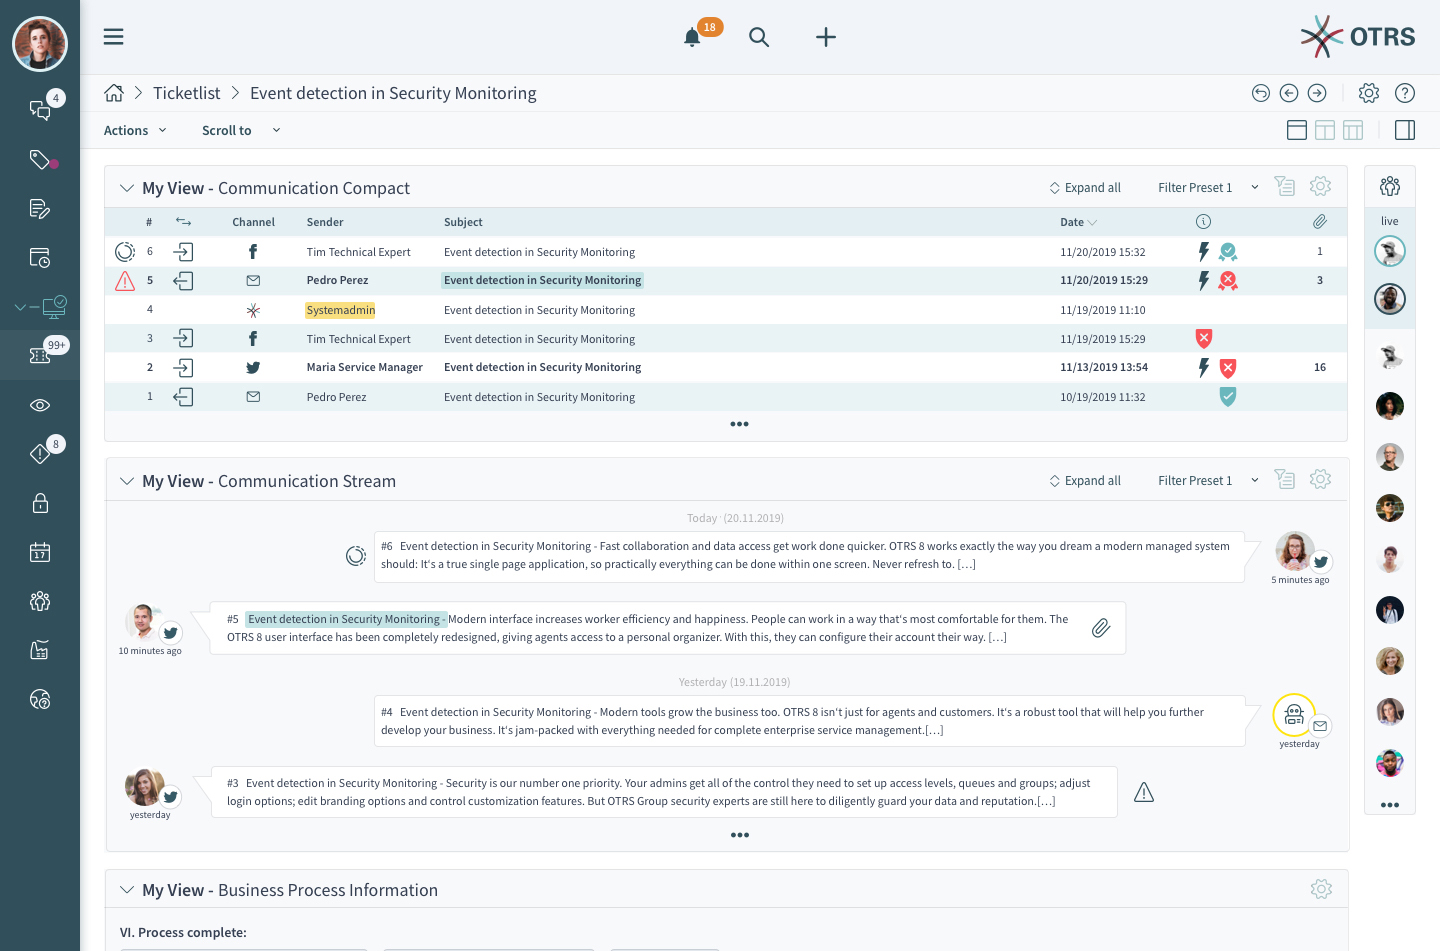Open escalation diamond icon with 8 badge
Screen dimensions: 1440x951
click(40, 454)
